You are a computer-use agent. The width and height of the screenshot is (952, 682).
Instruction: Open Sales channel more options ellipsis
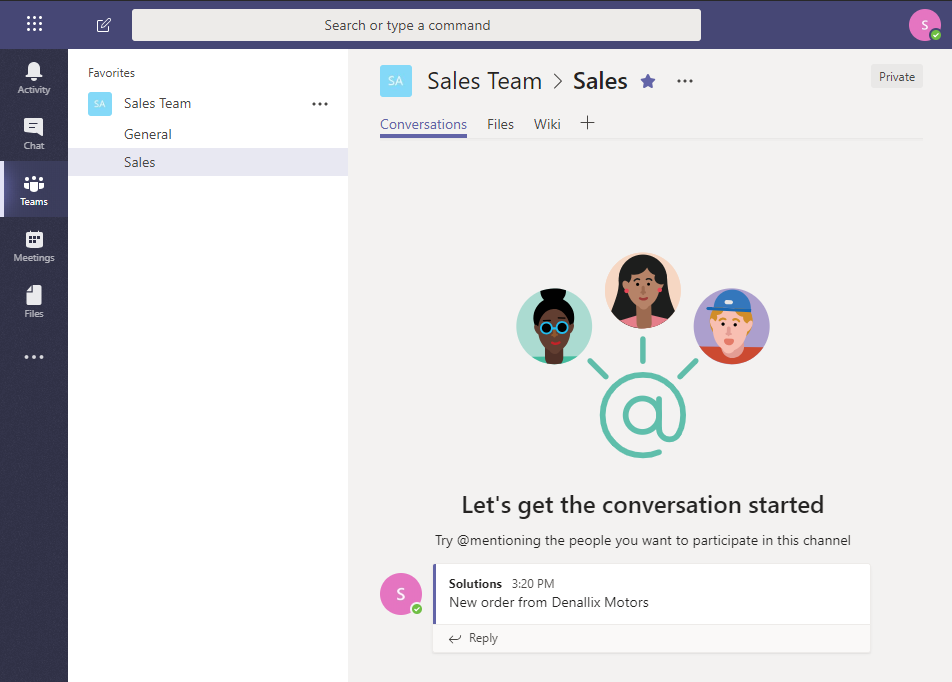point(685,82)
